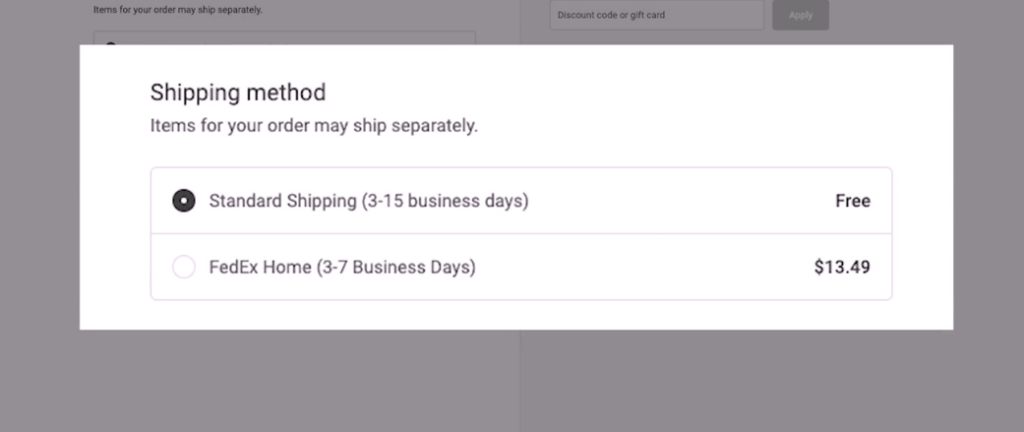Screen dimensions: 1024x432
Task: Click the dimmed box around the hidden radio button
Action: point(300,38)
